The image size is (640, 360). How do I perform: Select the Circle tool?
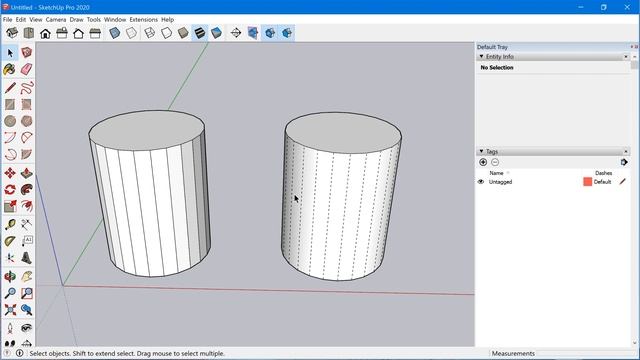pos(10,121)
